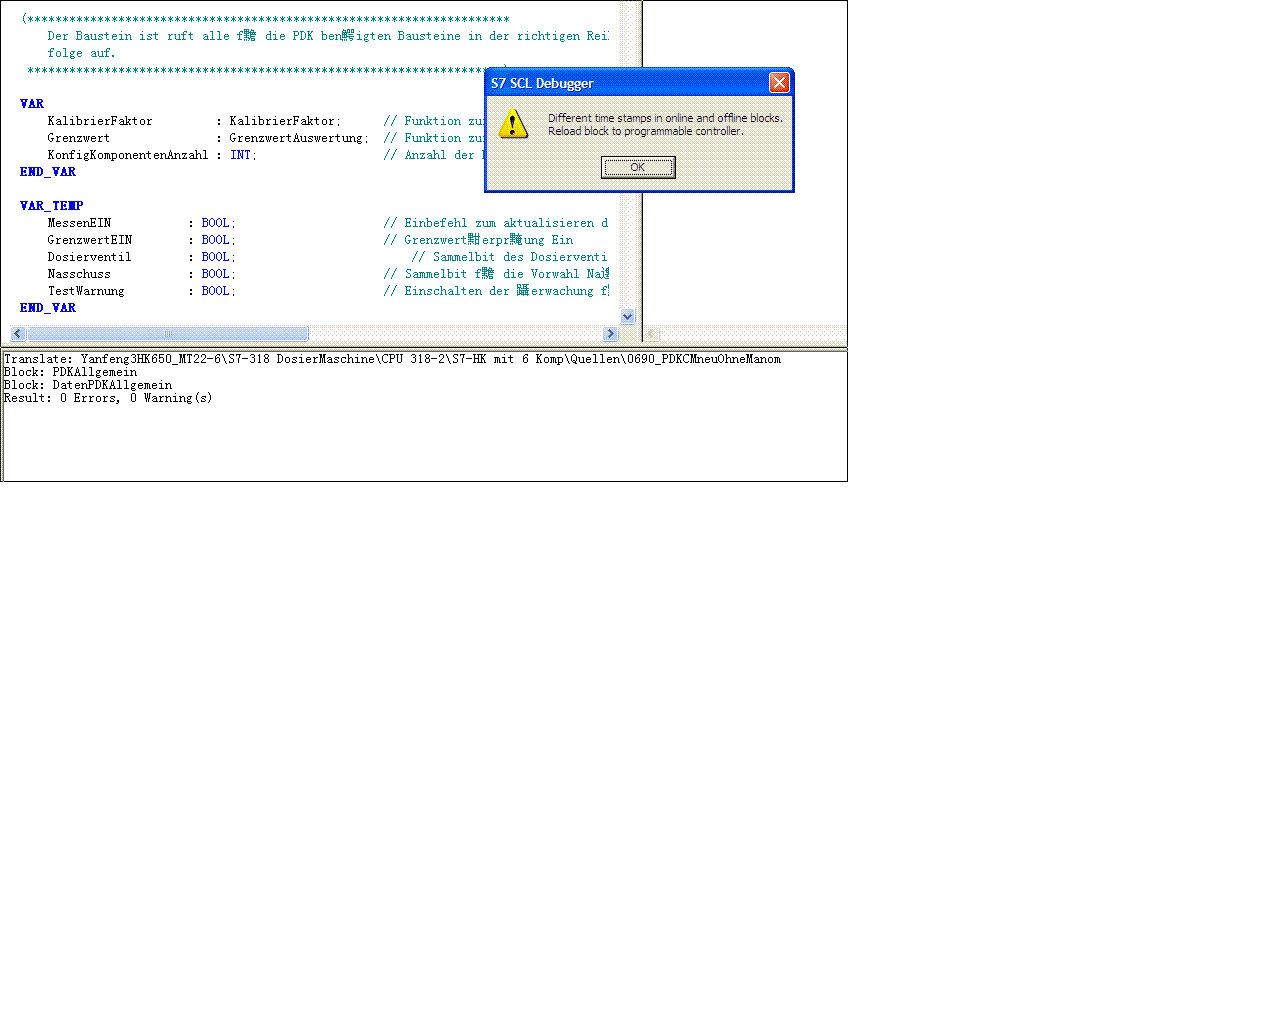Click the VAR_TEMP keyword
The image size is (1280, 1024).
(x=52, y=206)
